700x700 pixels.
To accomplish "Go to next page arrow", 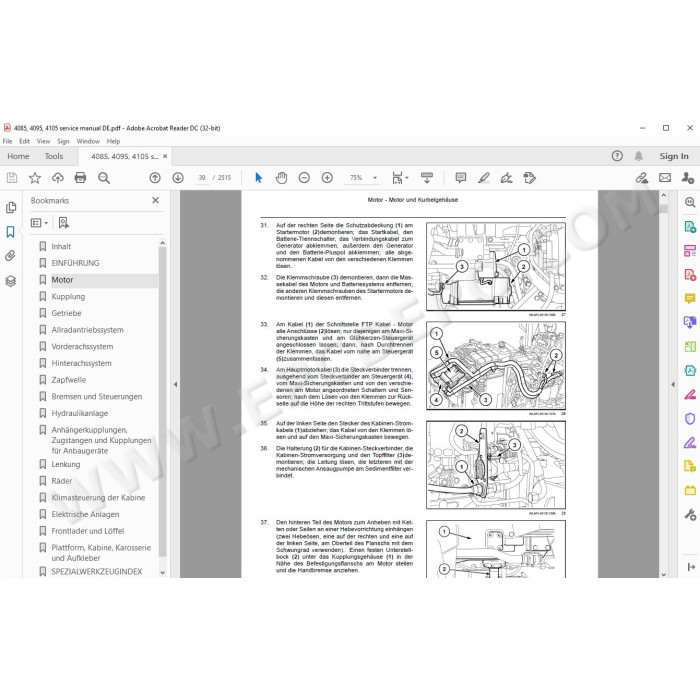I will click(x=178, y=178).
